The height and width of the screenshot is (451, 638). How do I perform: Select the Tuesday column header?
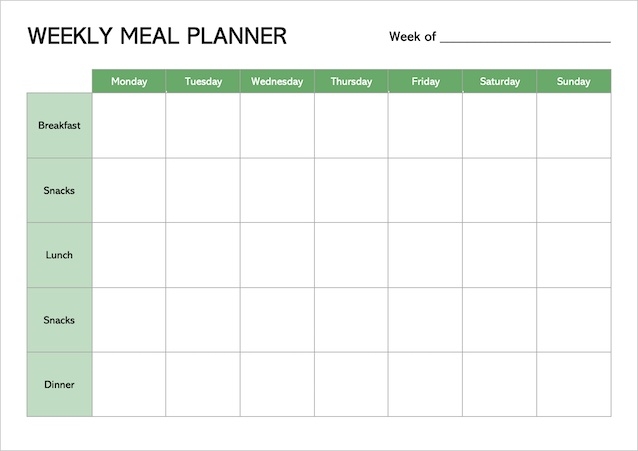(203, 81)
